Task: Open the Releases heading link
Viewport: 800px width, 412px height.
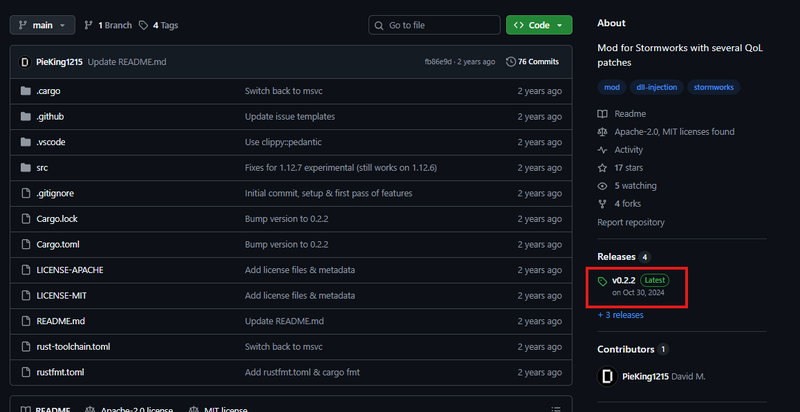Action: (616, 256)
